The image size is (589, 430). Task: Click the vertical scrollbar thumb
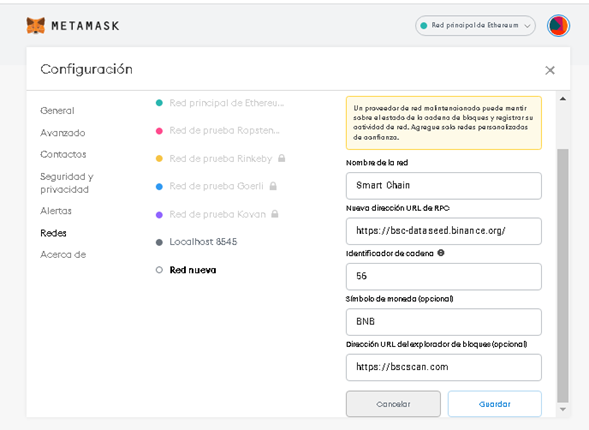563,276
